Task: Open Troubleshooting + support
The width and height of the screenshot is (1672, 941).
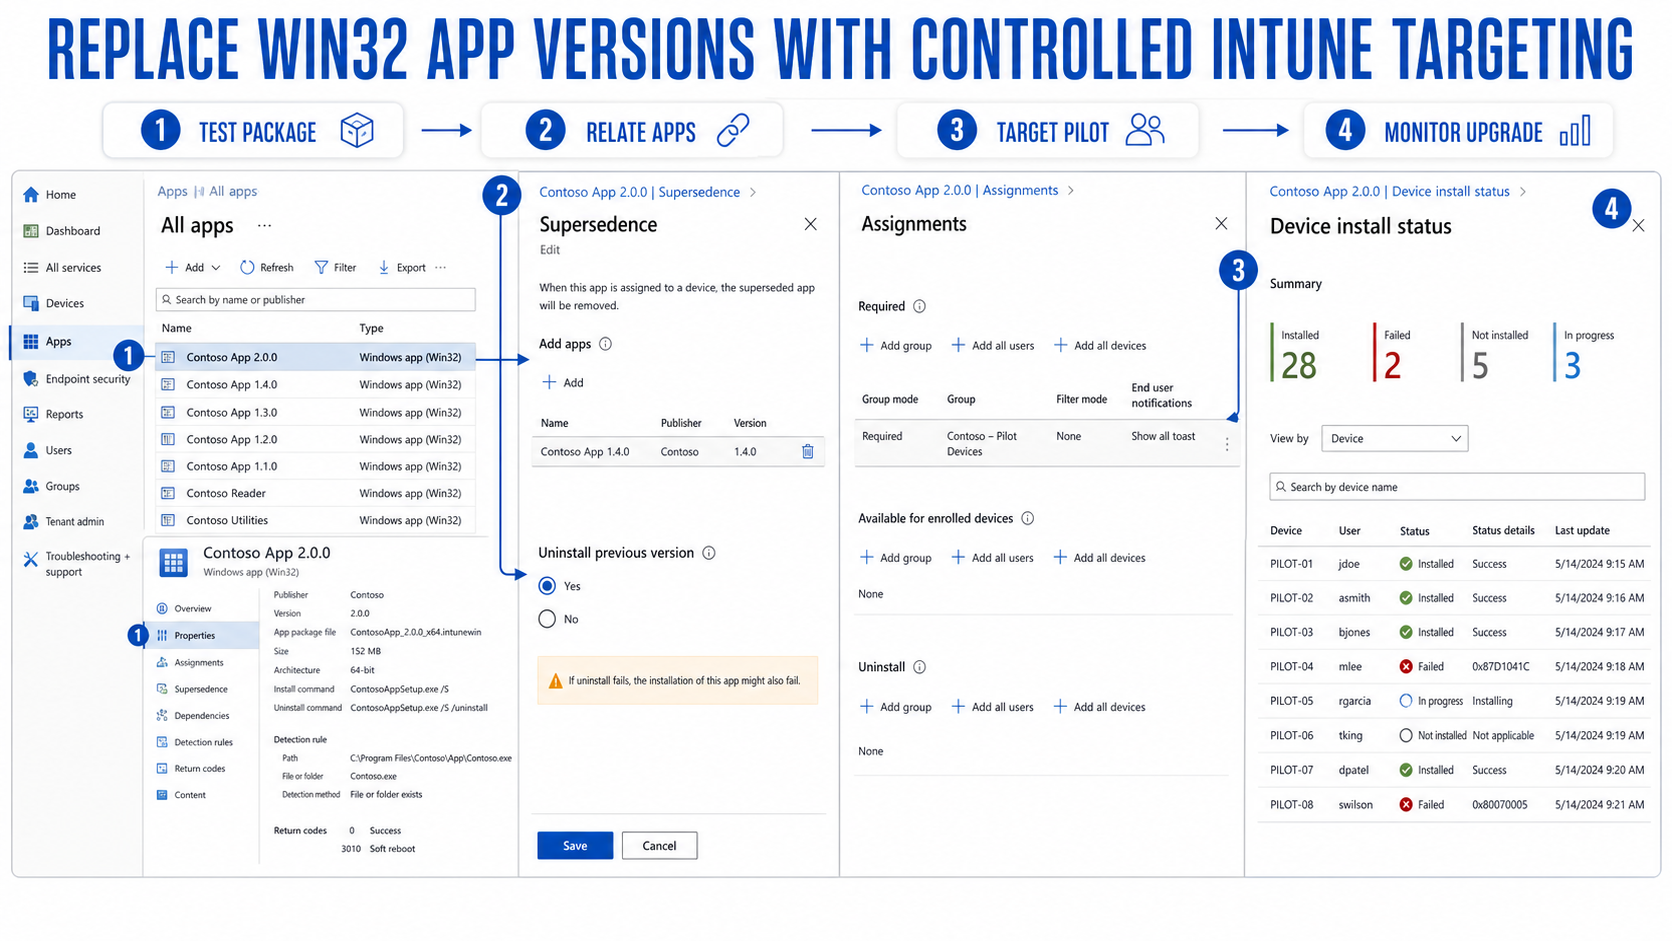Action: (77, 564)
